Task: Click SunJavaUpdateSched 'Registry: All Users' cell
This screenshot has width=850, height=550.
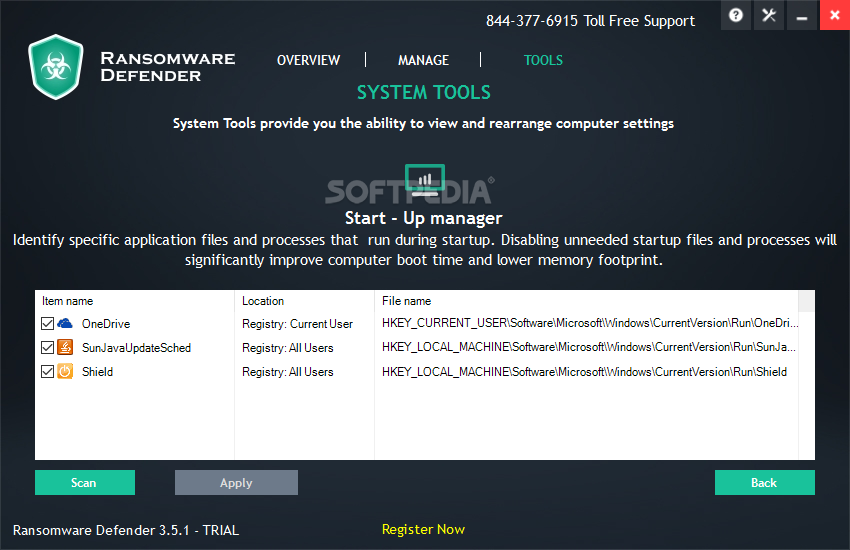Action: [x=287, y=348]
